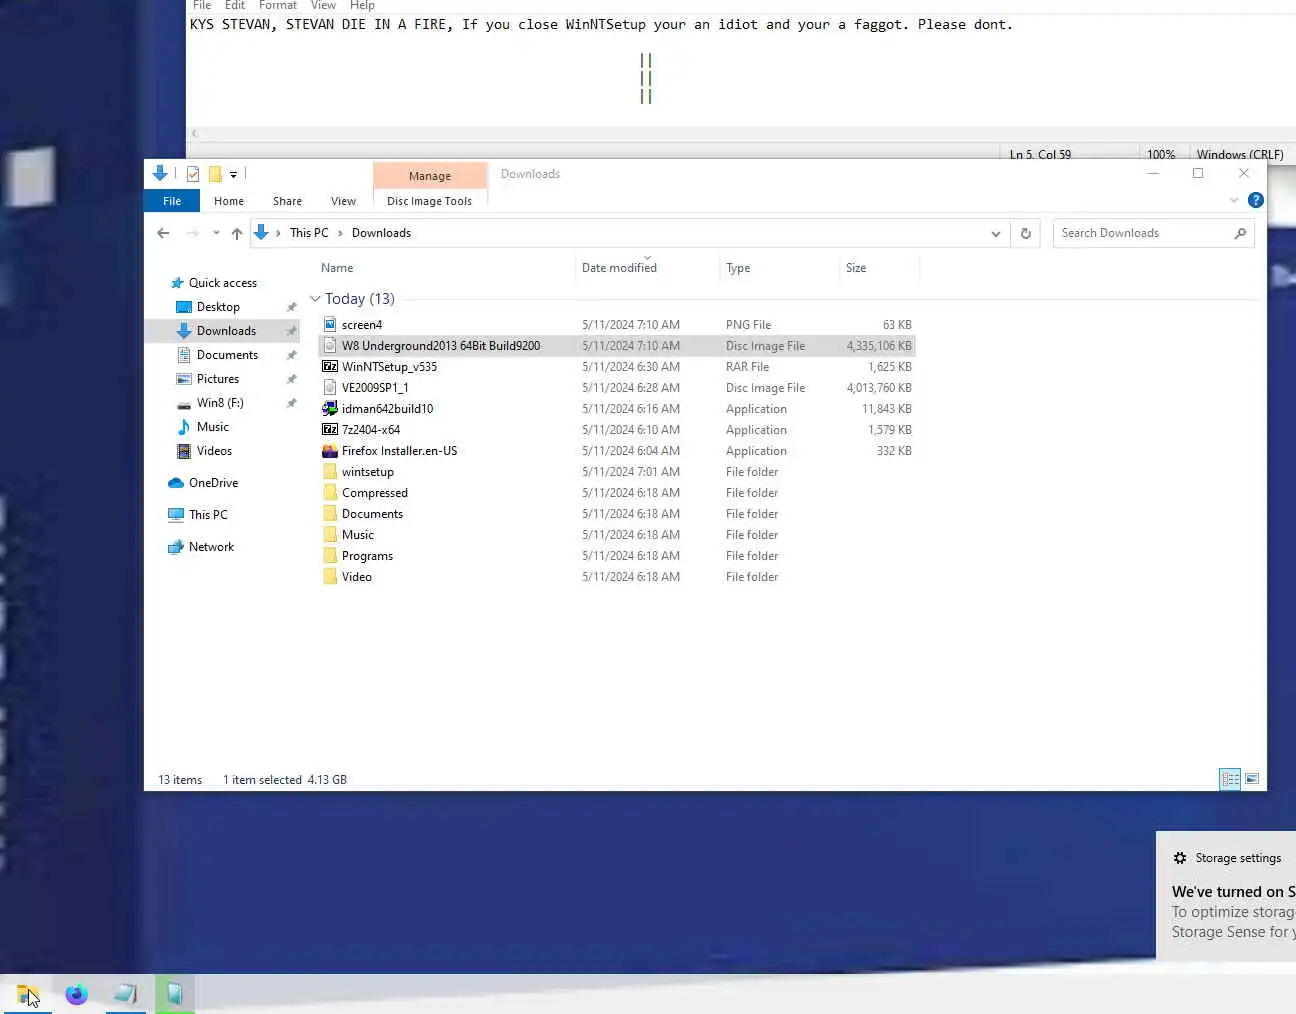Viewport: 1296px width, 1014px height.
Task: Open the File tab in Explorer
Action: pos(172,201)
